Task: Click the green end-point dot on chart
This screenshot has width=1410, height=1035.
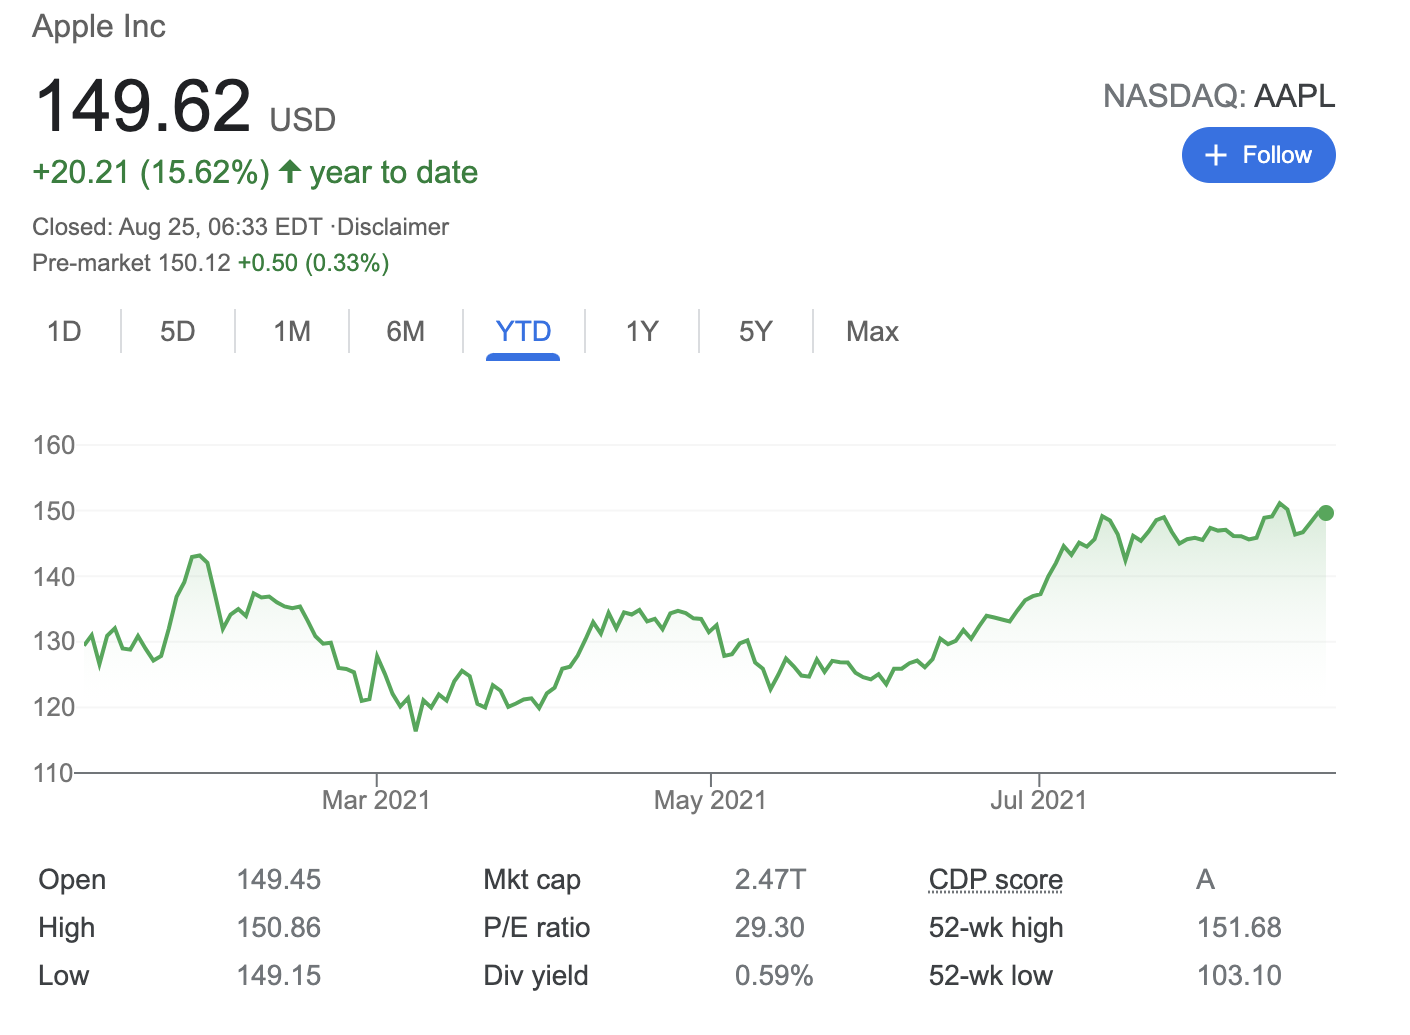Action: coord(1326,513)
